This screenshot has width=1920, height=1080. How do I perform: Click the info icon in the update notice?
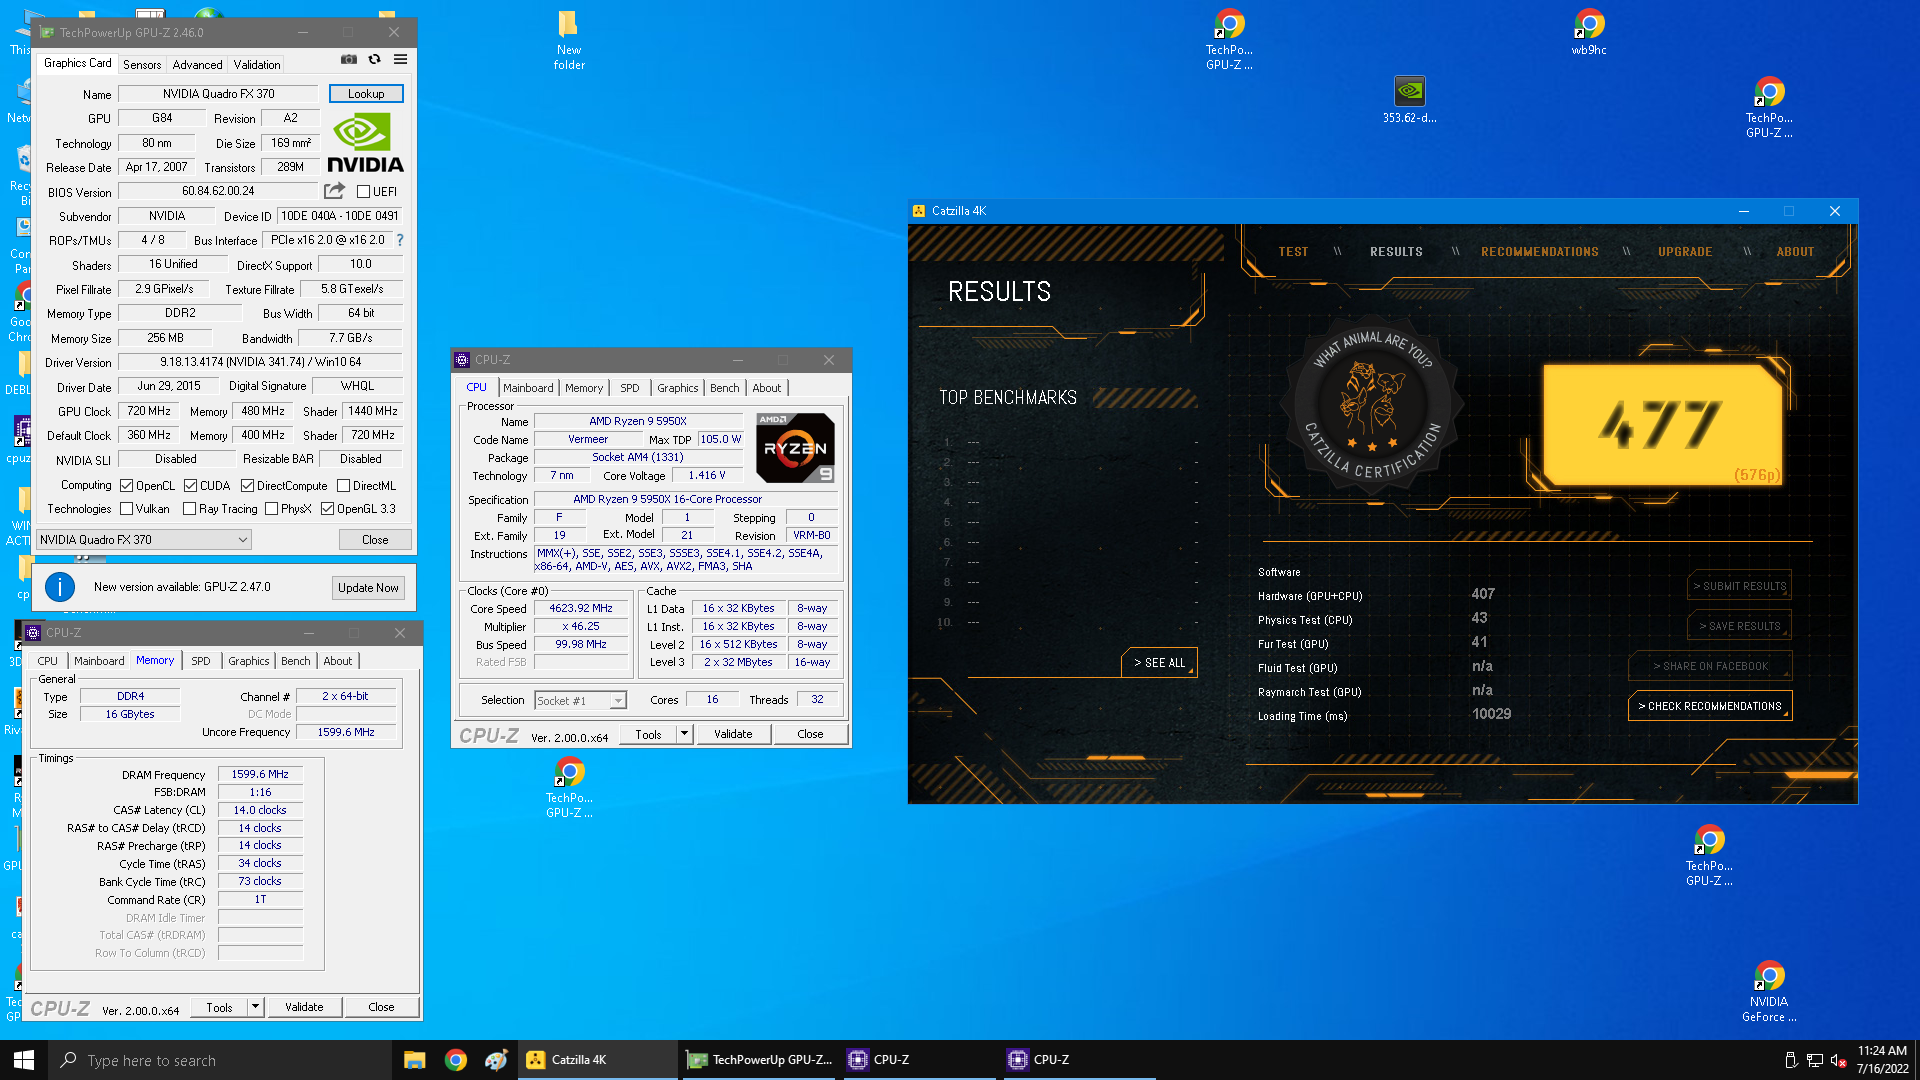click(60, 587)
